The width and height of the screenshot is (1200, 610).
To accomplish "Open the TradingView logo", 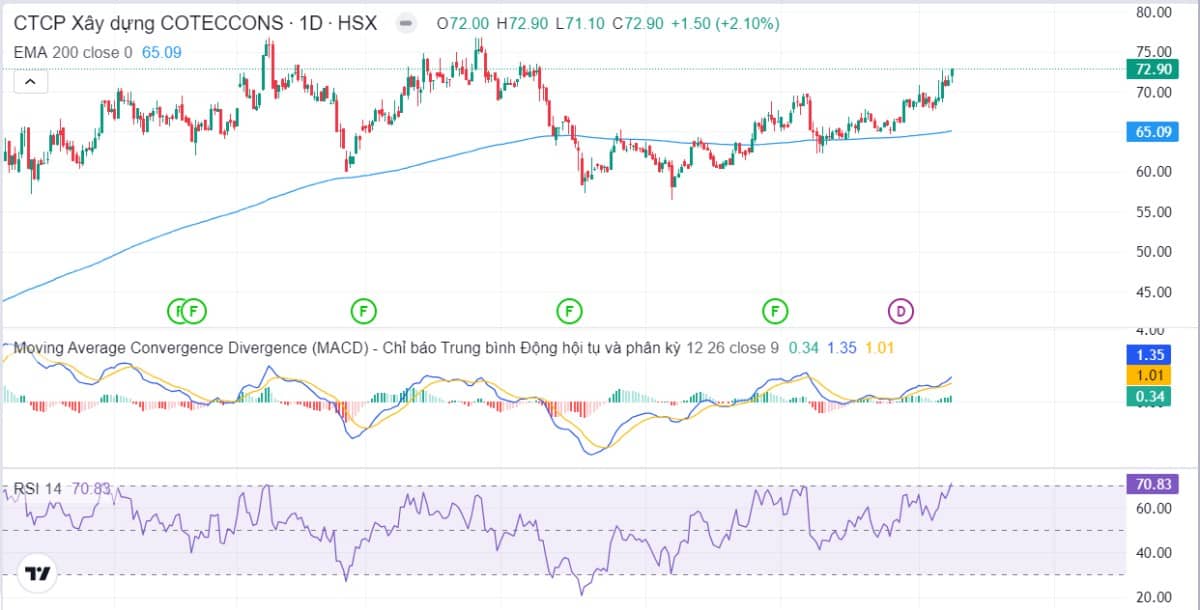I will pos(38,574).
